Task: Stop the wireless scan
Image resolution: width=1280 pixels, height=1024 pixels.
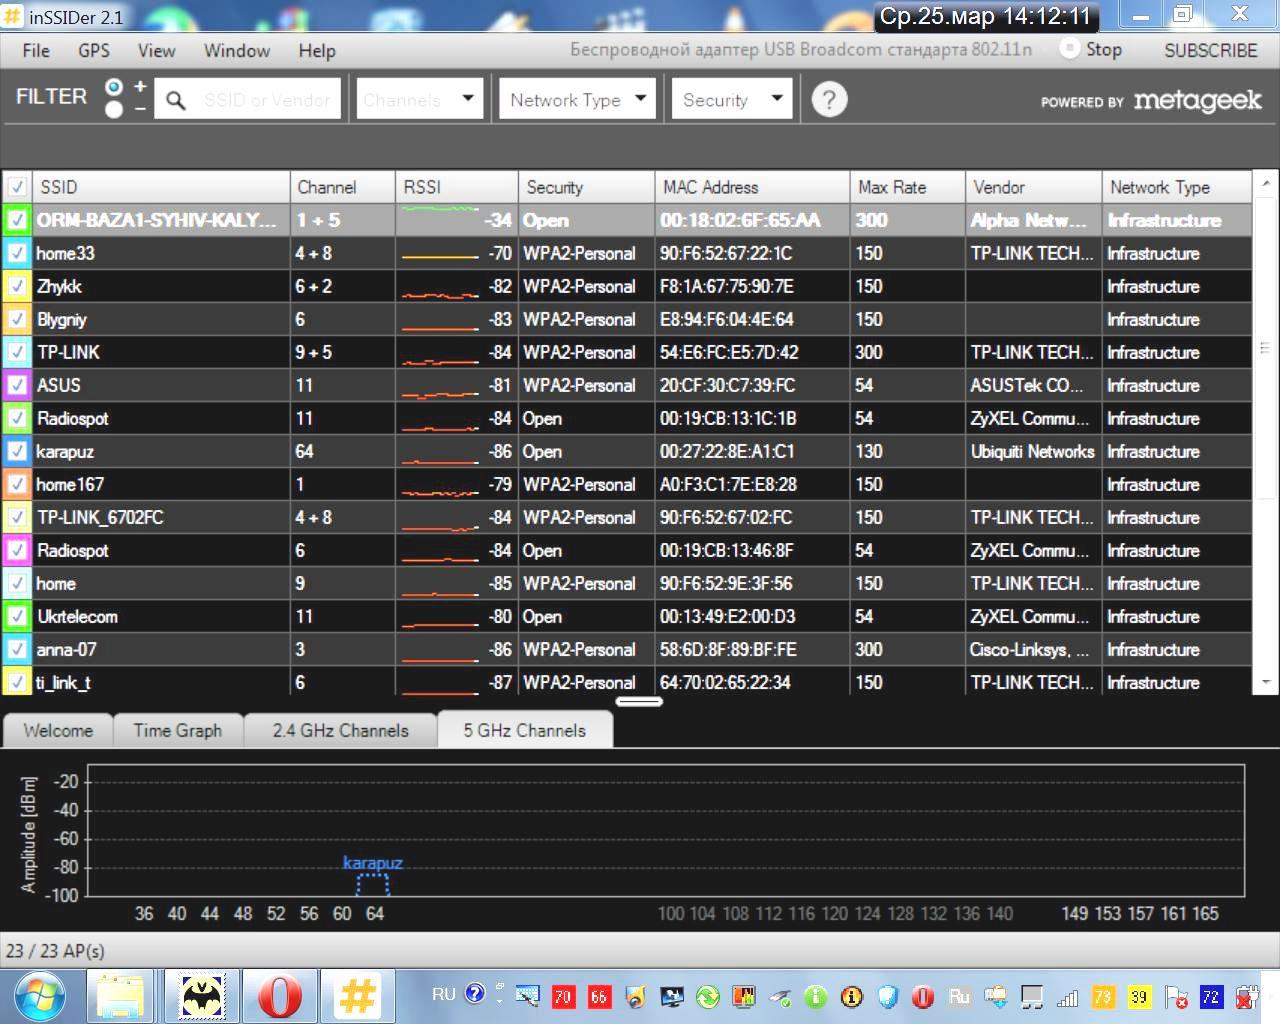Action: [x=1092, y=49]
